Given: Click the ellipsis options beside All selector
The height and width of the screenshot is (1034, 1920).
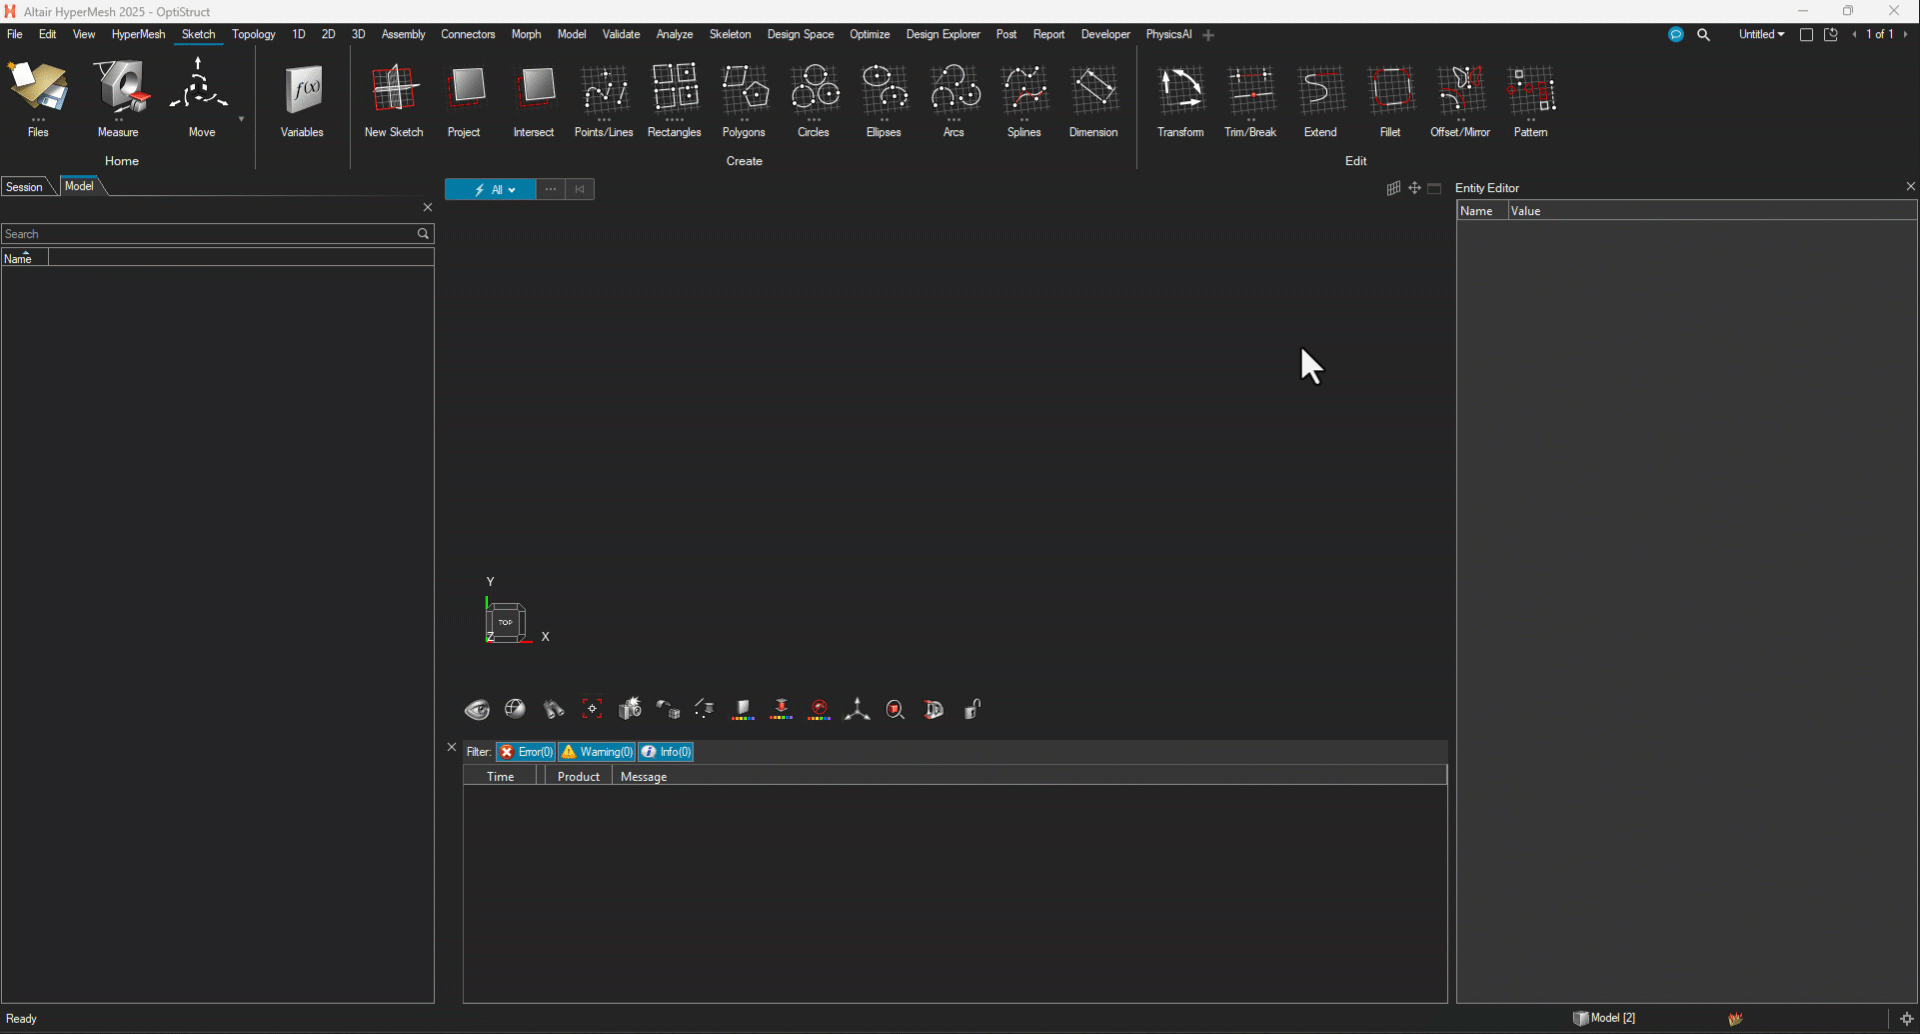Looking at the screenshot, I should click(x=551, y=189).
